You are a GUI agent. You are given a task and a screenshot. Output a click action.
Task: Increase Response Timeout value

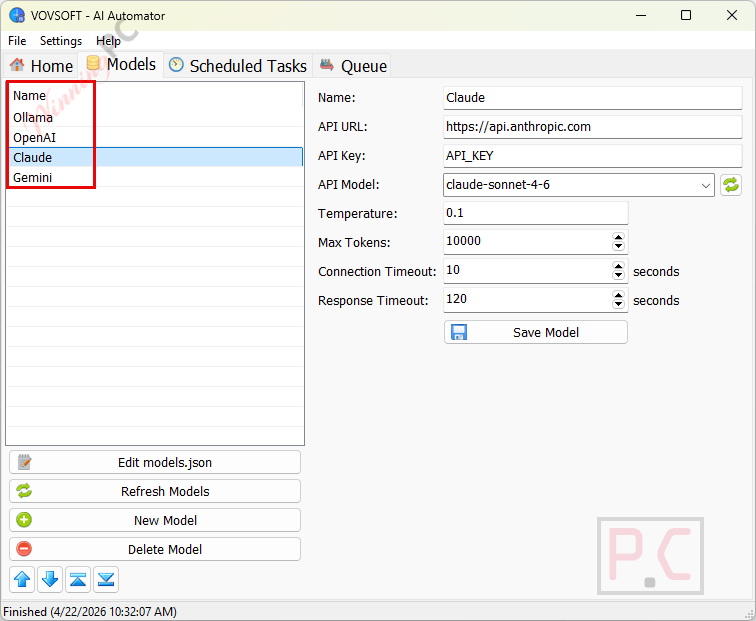point(619,295)
